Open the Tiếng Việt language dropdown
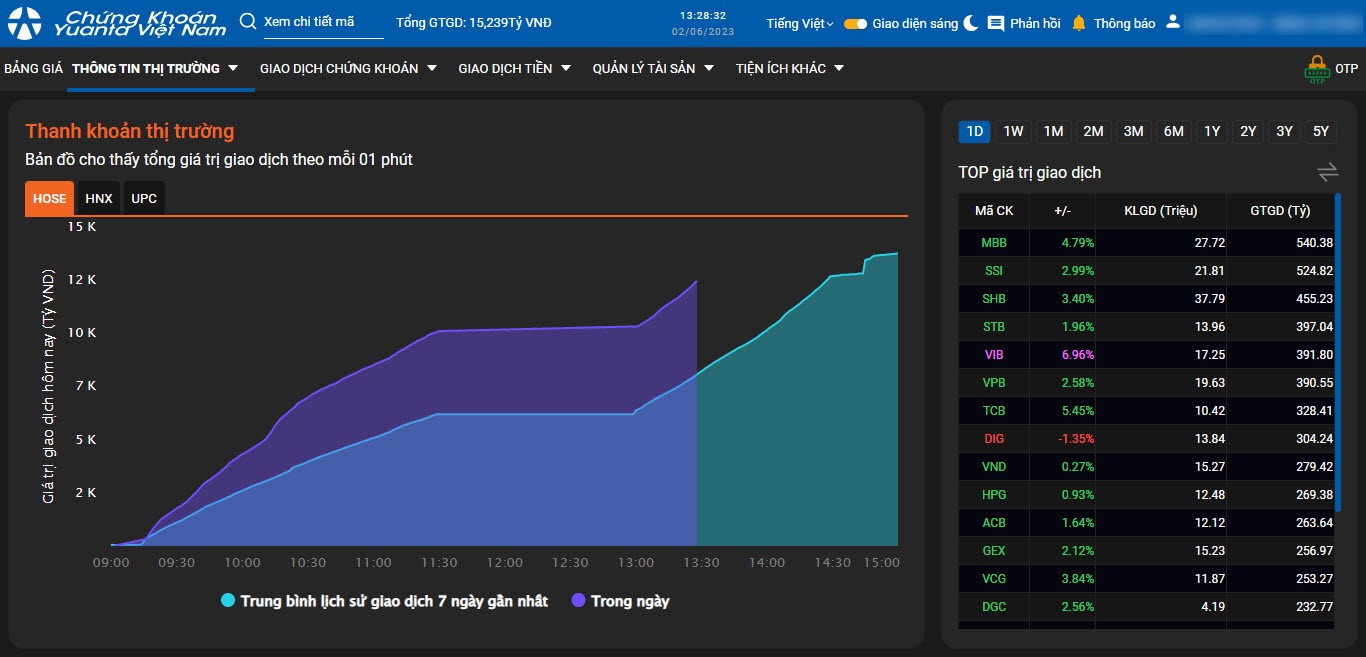The height and width of the screenshot is (657, 1366). click(x=799, y=23)
